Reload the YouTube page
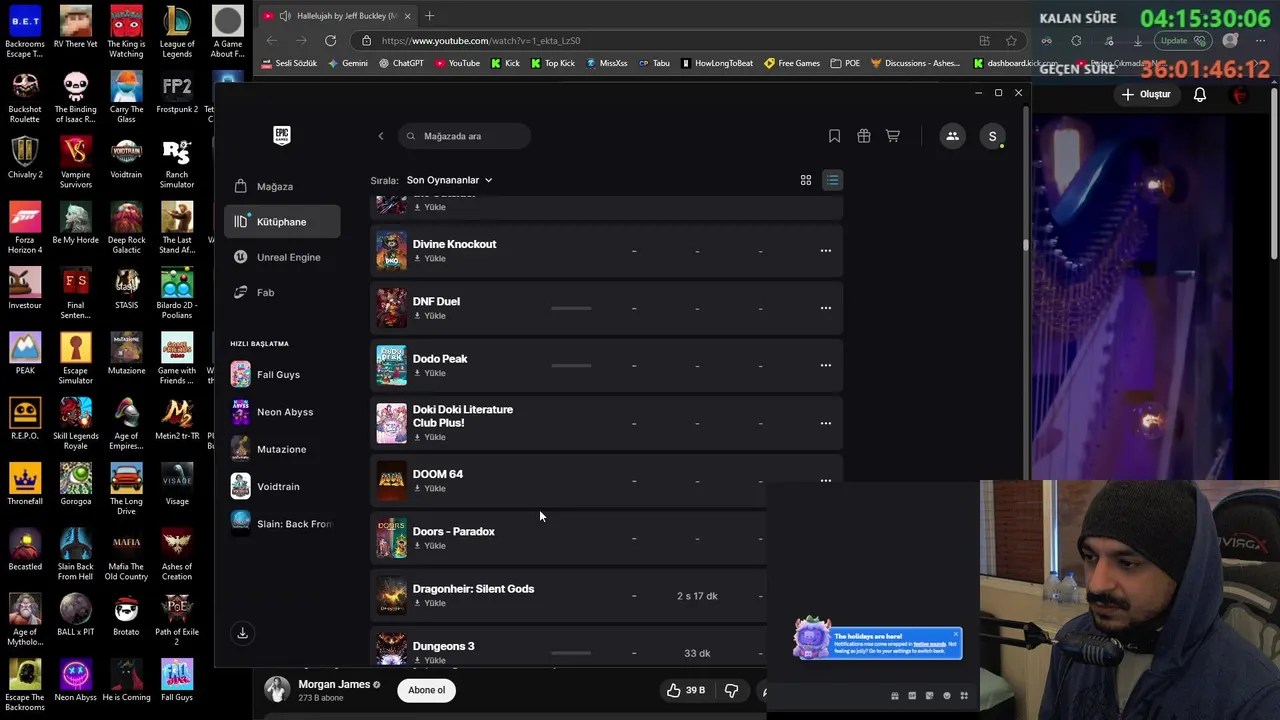 (x=330, y=41)
